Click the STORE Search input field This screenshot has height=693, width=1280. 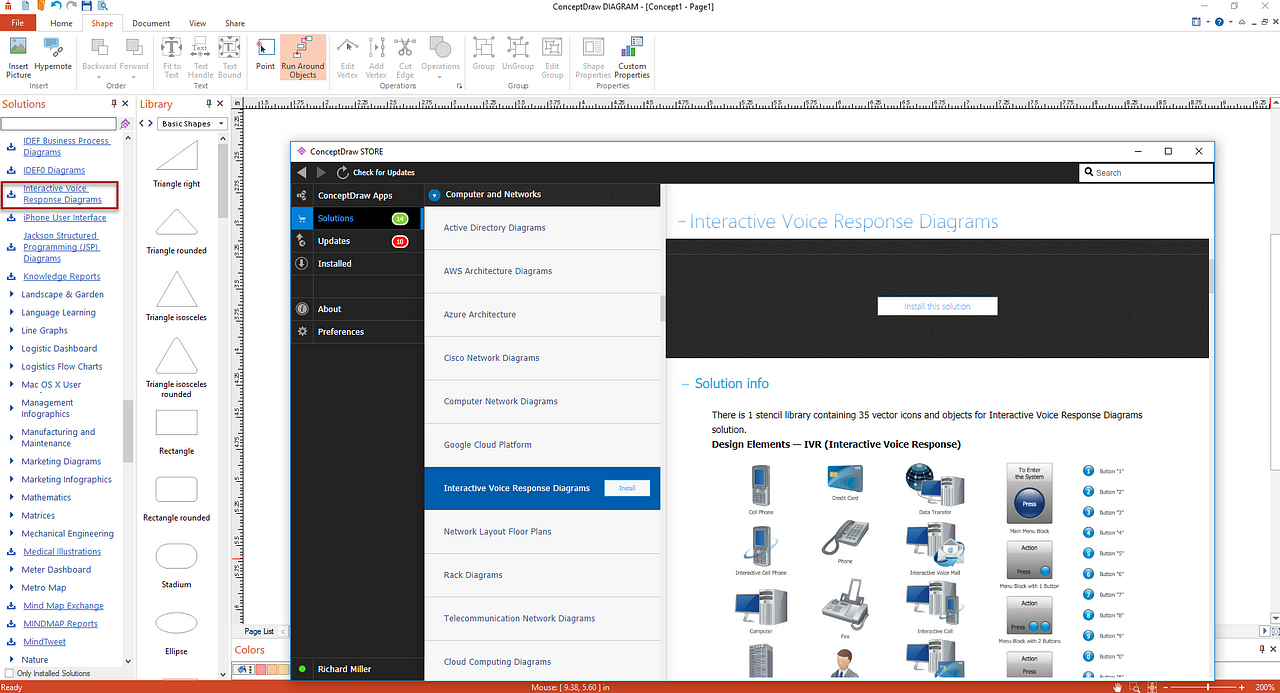(x=1146, y=173)
